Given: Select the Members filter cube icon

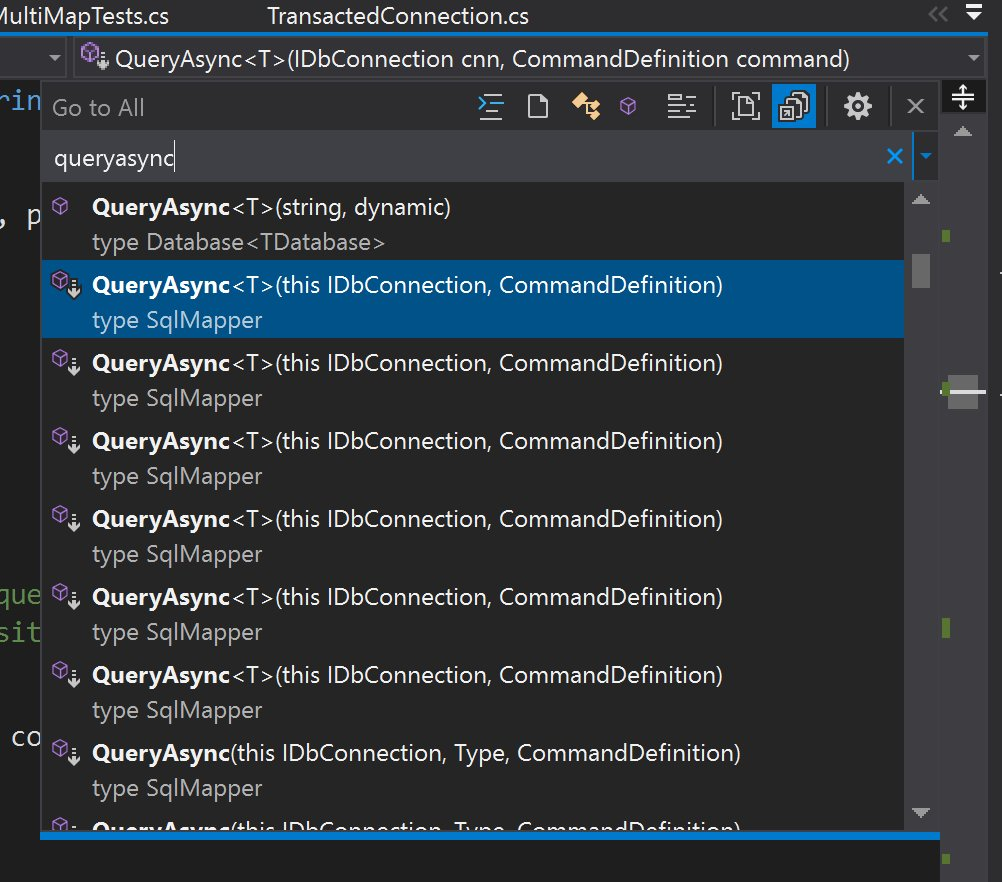Looking at the screenshot, I should pyautogui.click(x=628, y=106).
